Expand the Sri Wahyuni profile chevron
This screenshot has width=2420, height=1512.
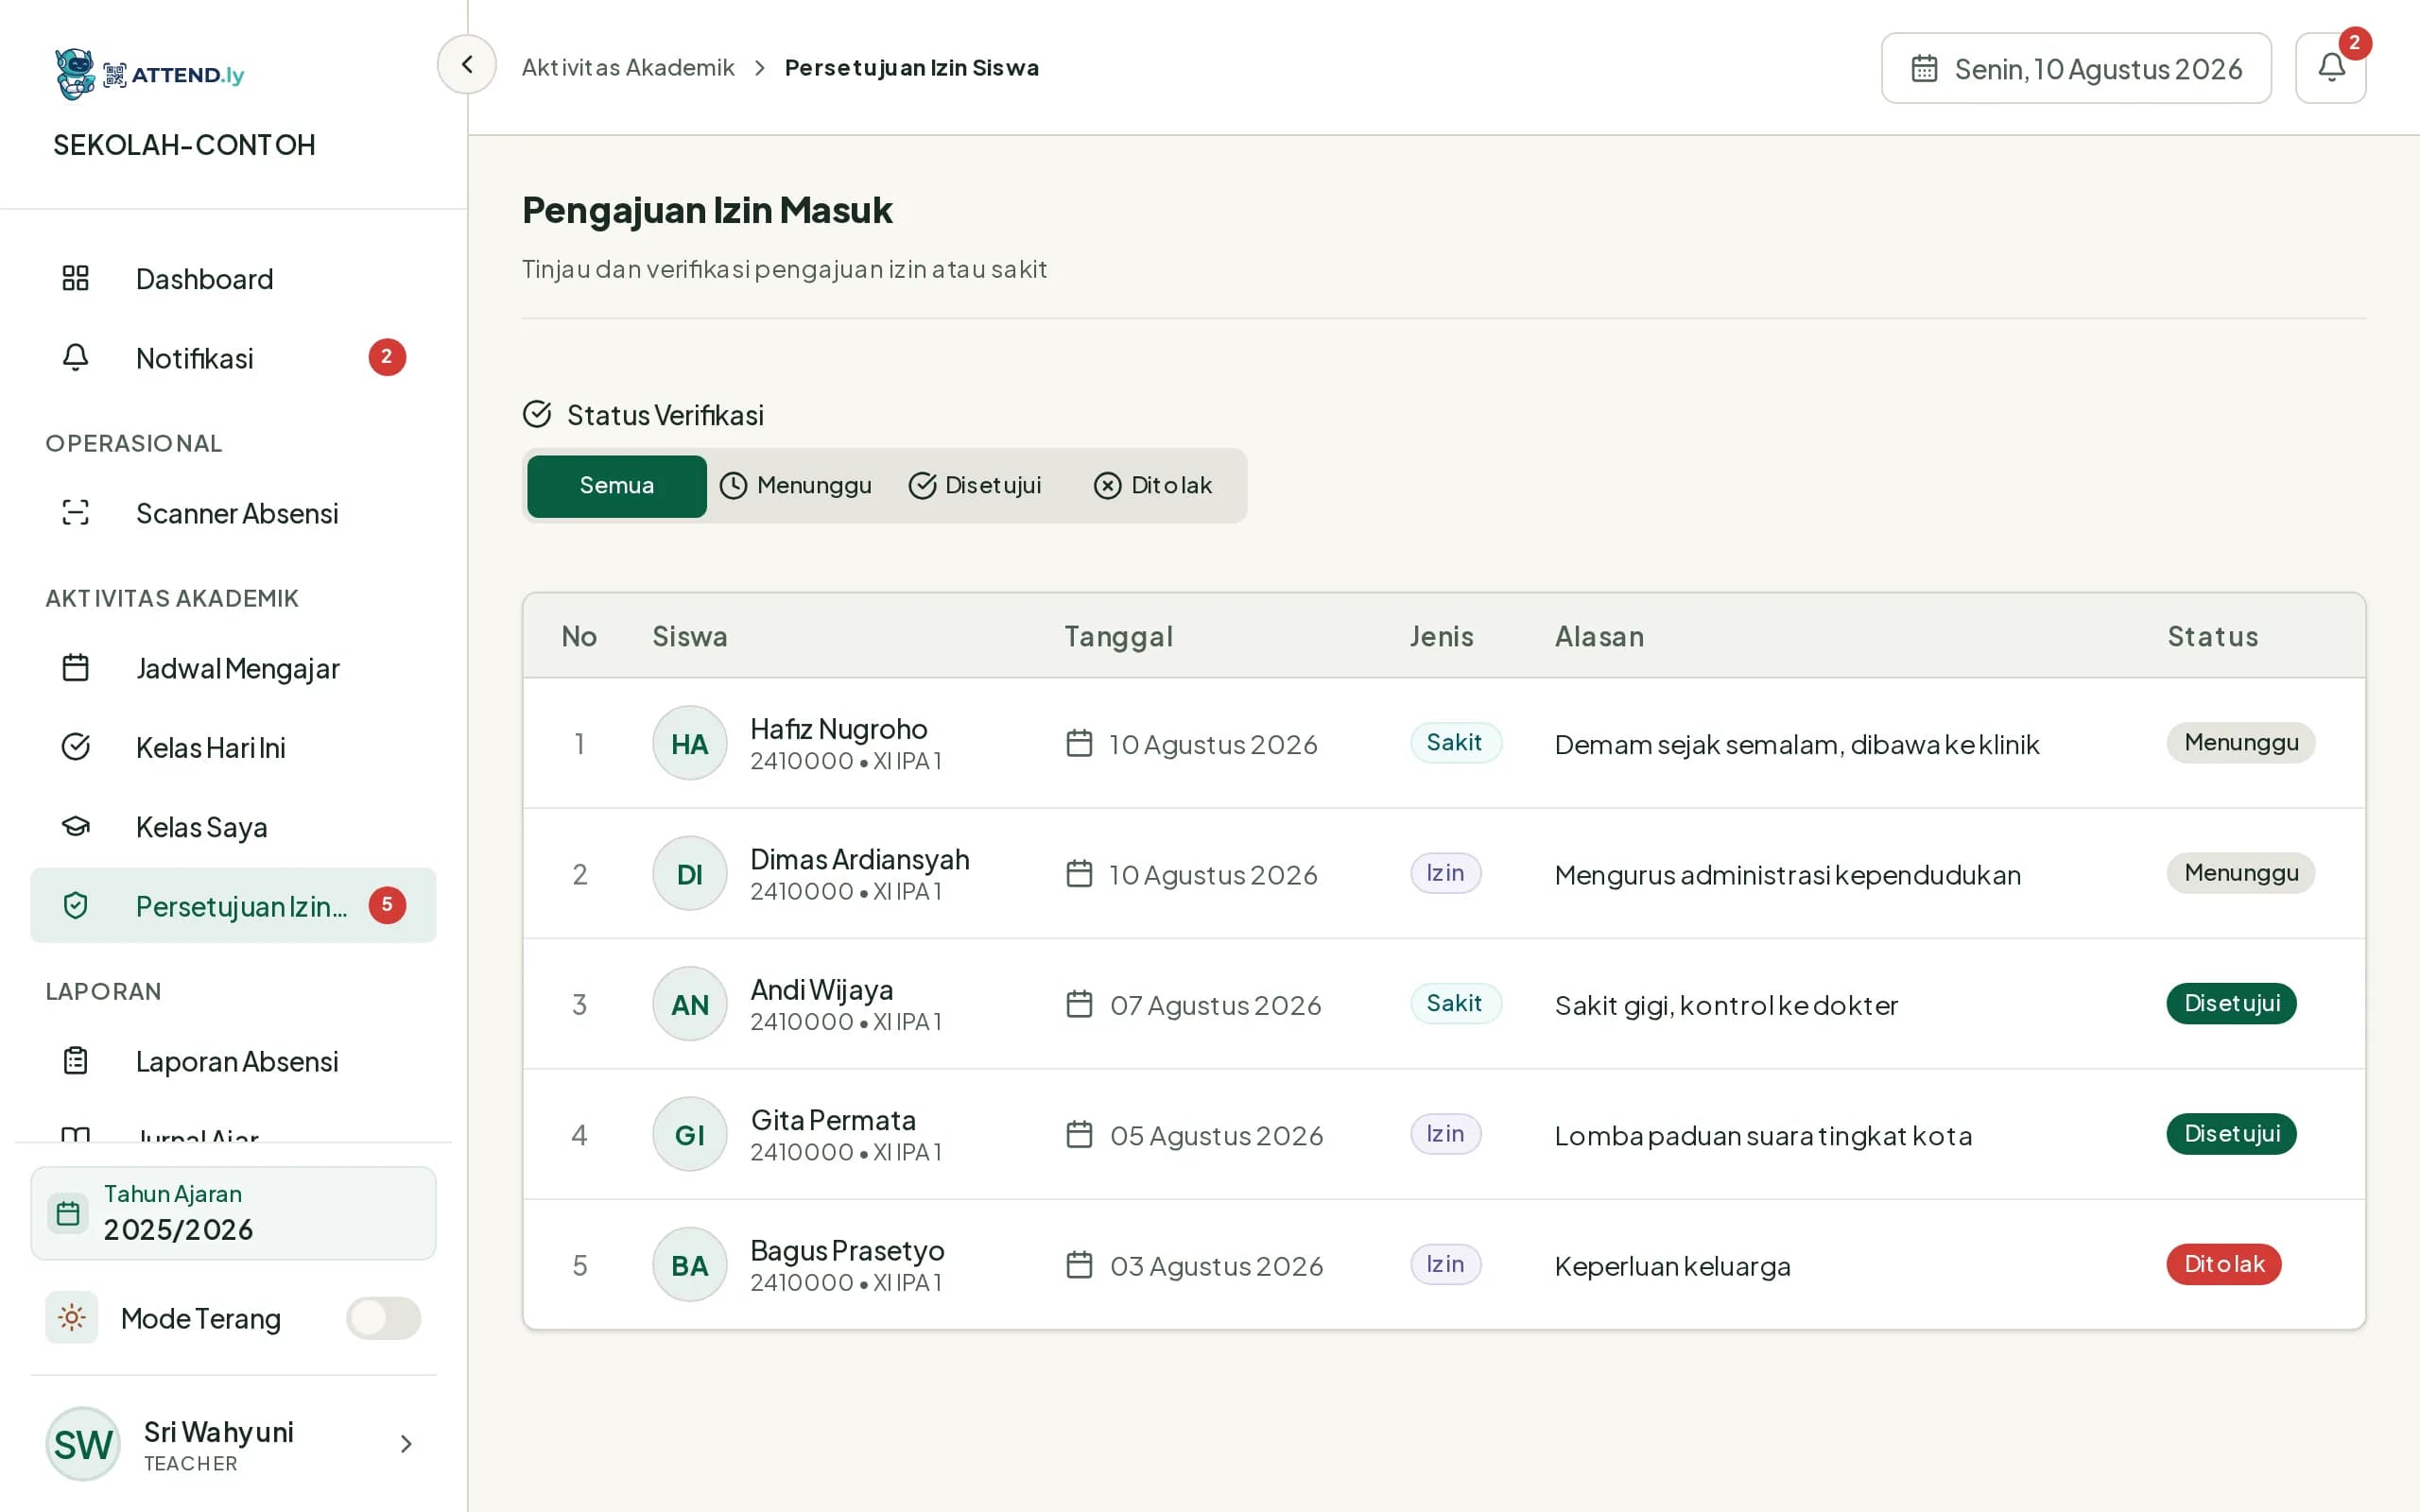(406, 1443)
